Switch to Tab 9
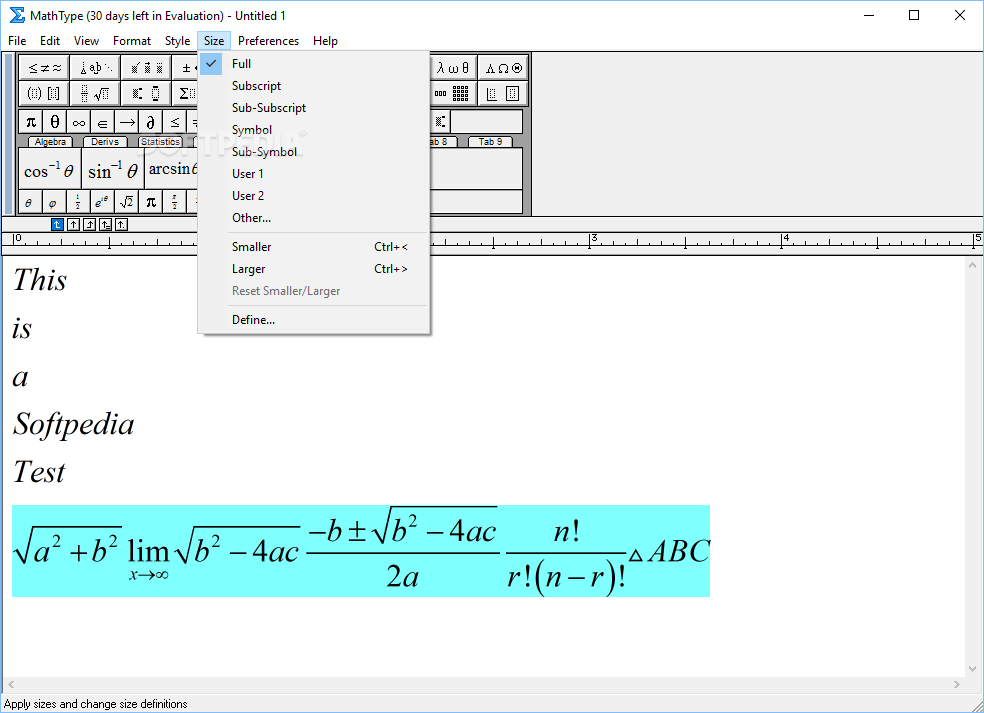The height and width of the screenshot is (713, 984). point(490,142)
